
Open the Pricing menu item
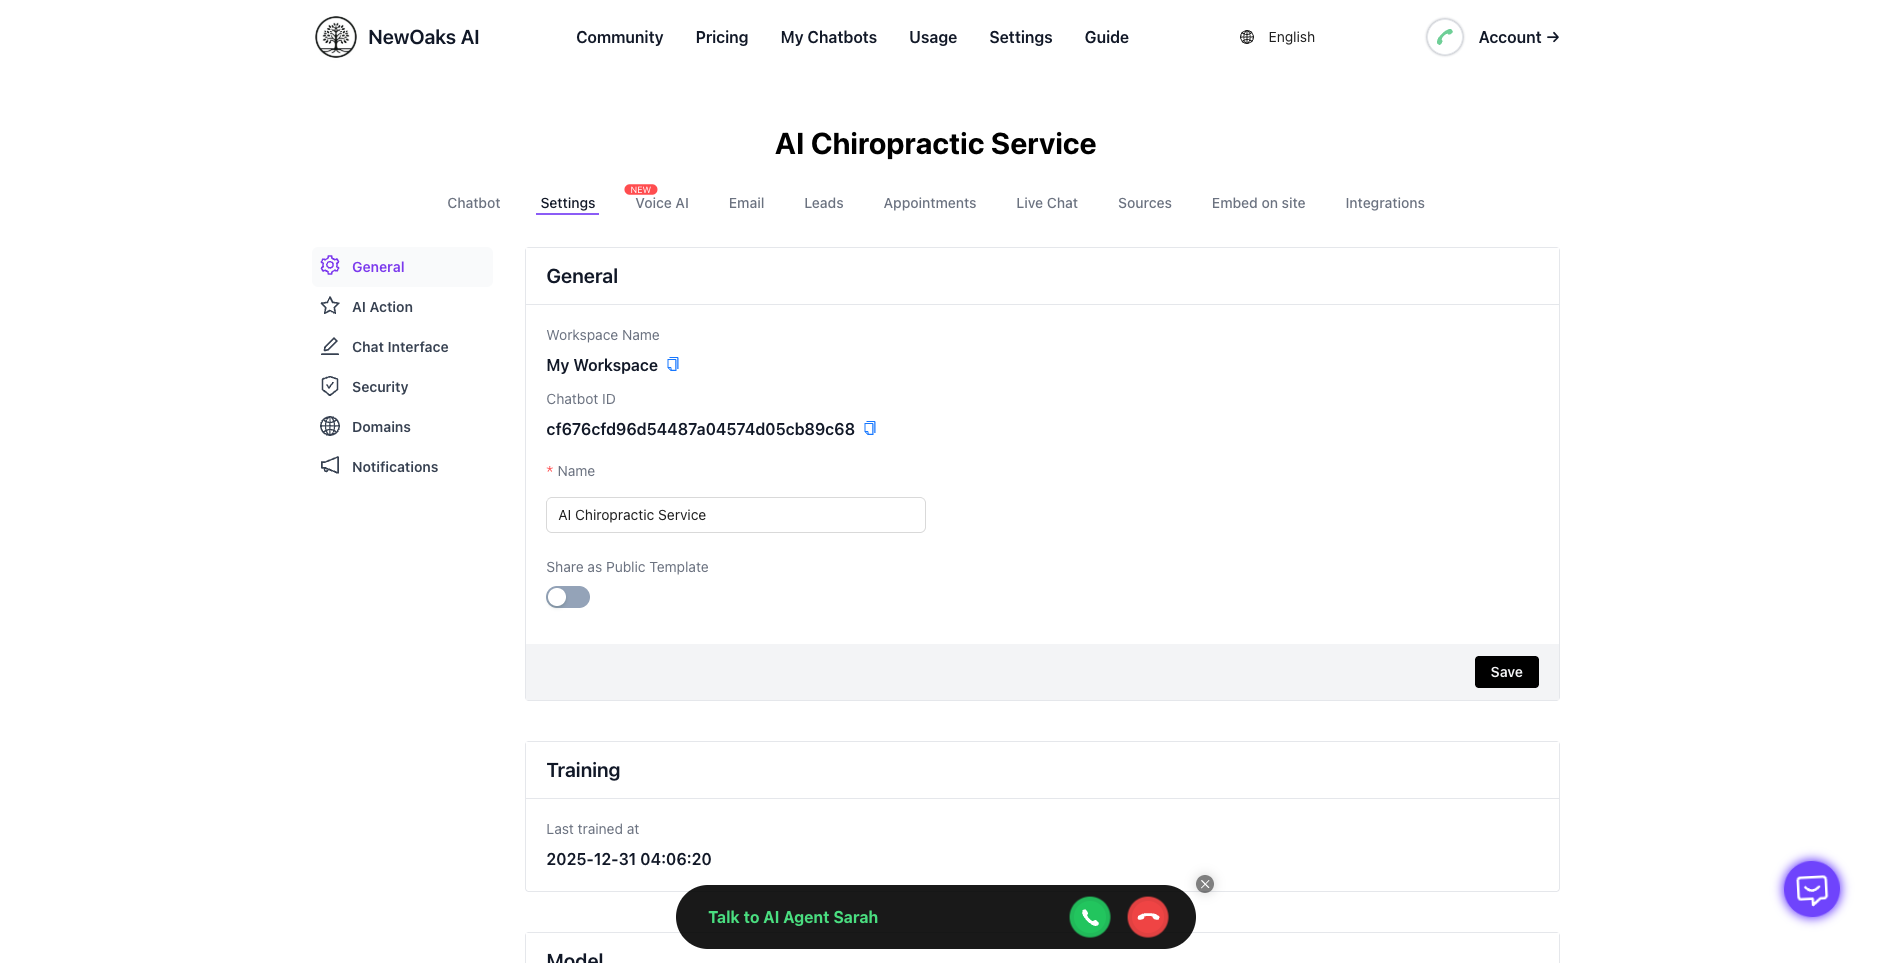(721, 37)
